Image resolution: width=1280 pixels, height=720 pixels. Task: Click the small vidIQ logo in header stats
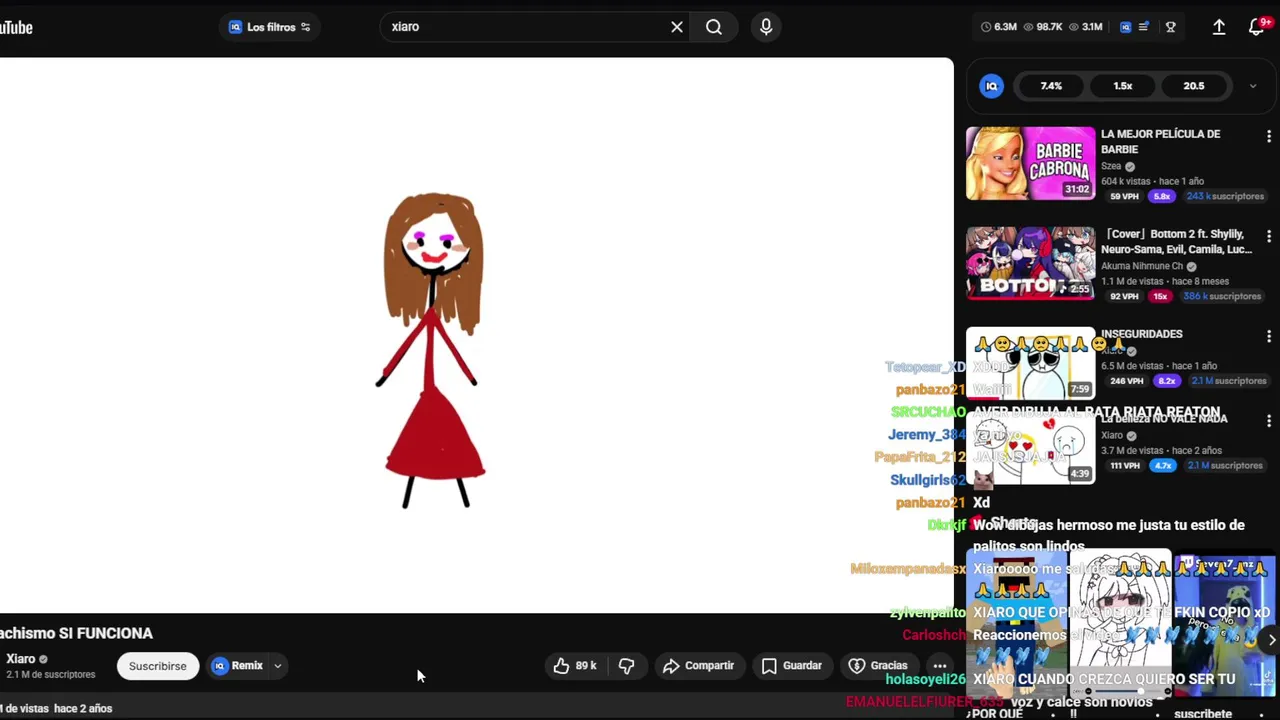click(x=1125, y=27)
